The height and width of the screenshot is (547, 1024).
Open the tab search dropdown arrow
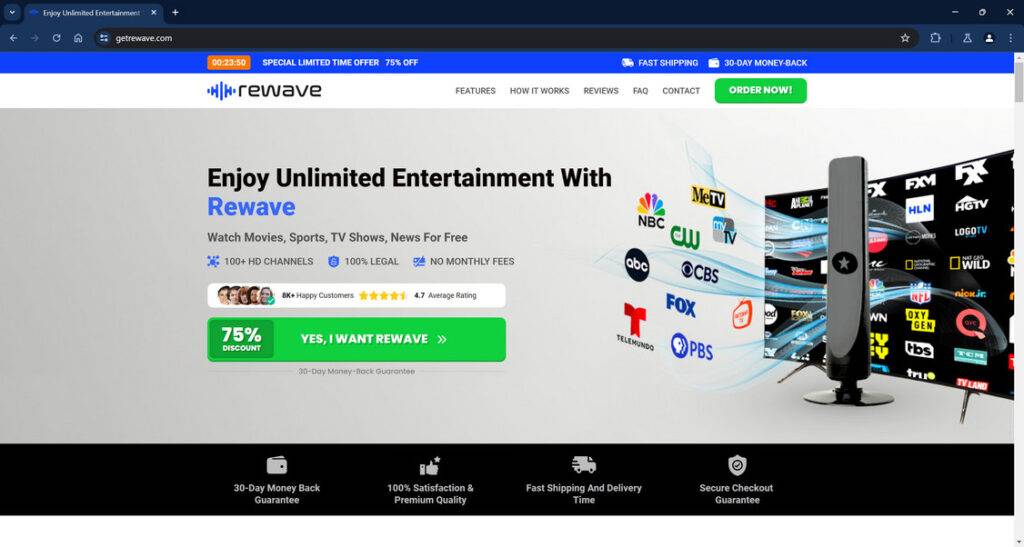click(x=12, y=12)
